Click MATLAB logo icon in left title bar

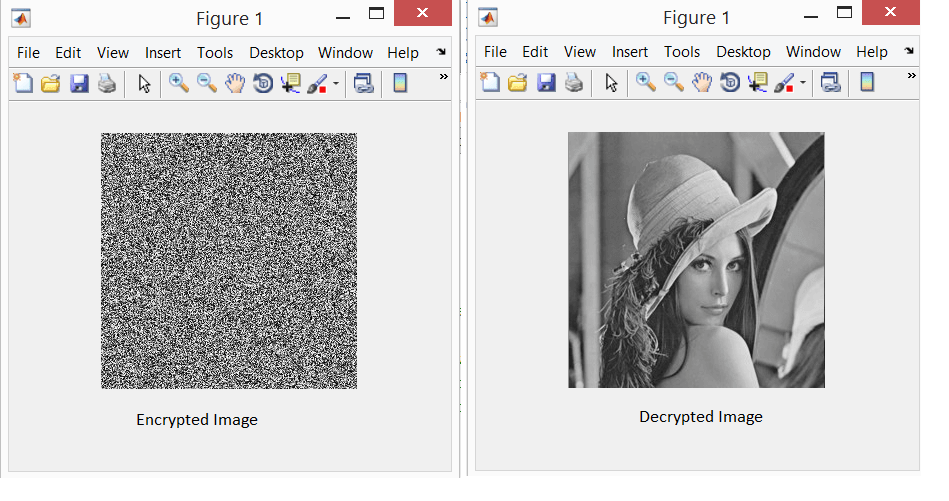point(21,18)
